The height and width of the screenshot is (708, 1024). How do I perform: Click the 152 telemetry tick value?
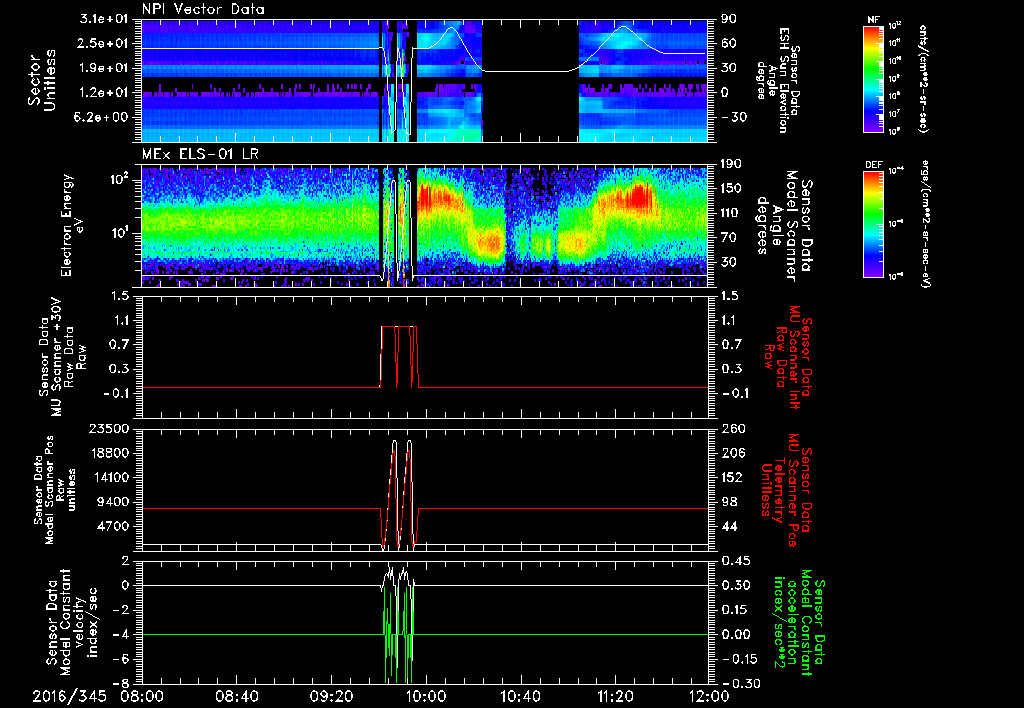pyautogui.click(x=731, y=477)
